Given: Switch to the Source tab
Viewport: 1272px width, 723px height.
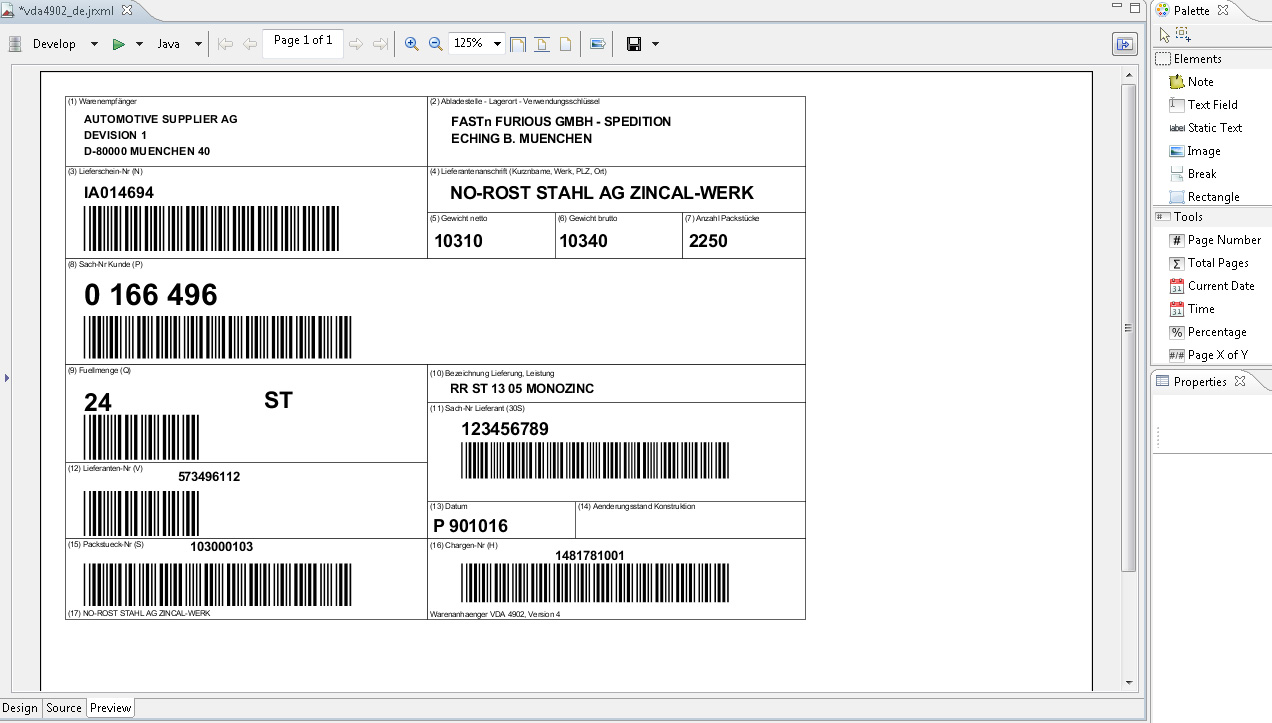Looking at the screenshot, I should 64,708.
